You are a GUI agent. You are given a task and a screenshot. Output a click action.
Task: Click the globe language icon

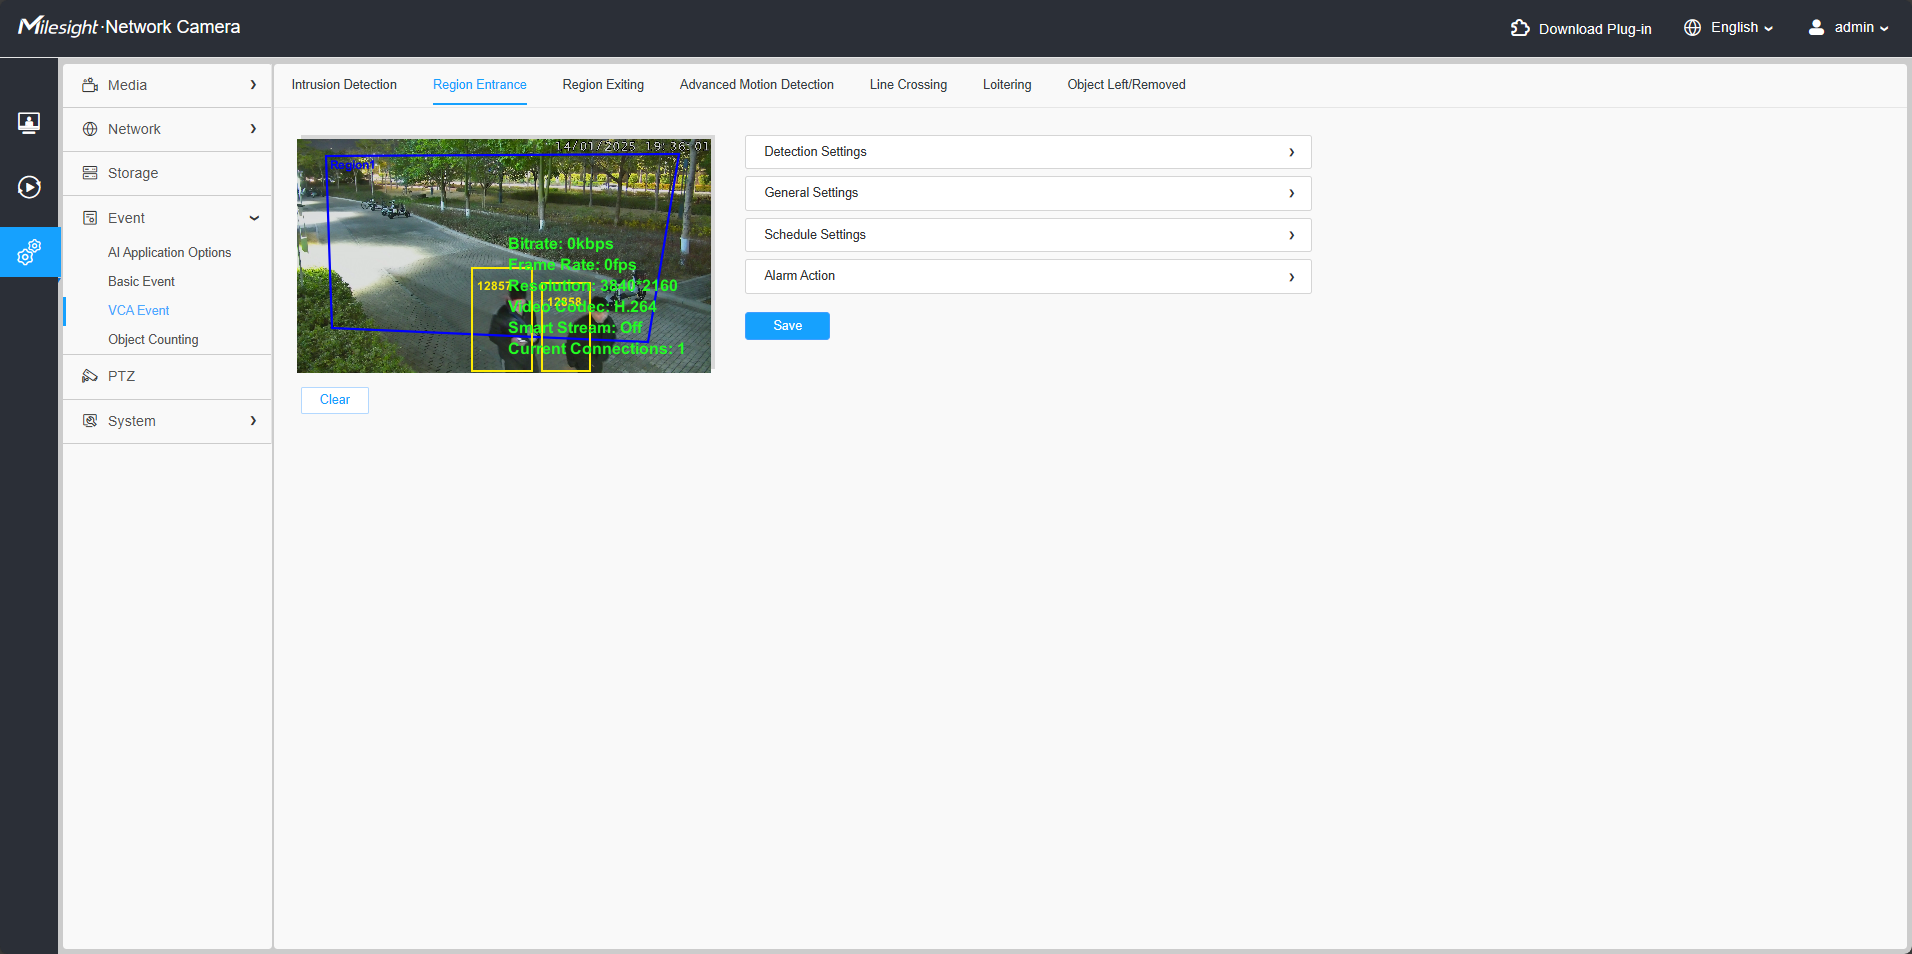coord(1692,28)
